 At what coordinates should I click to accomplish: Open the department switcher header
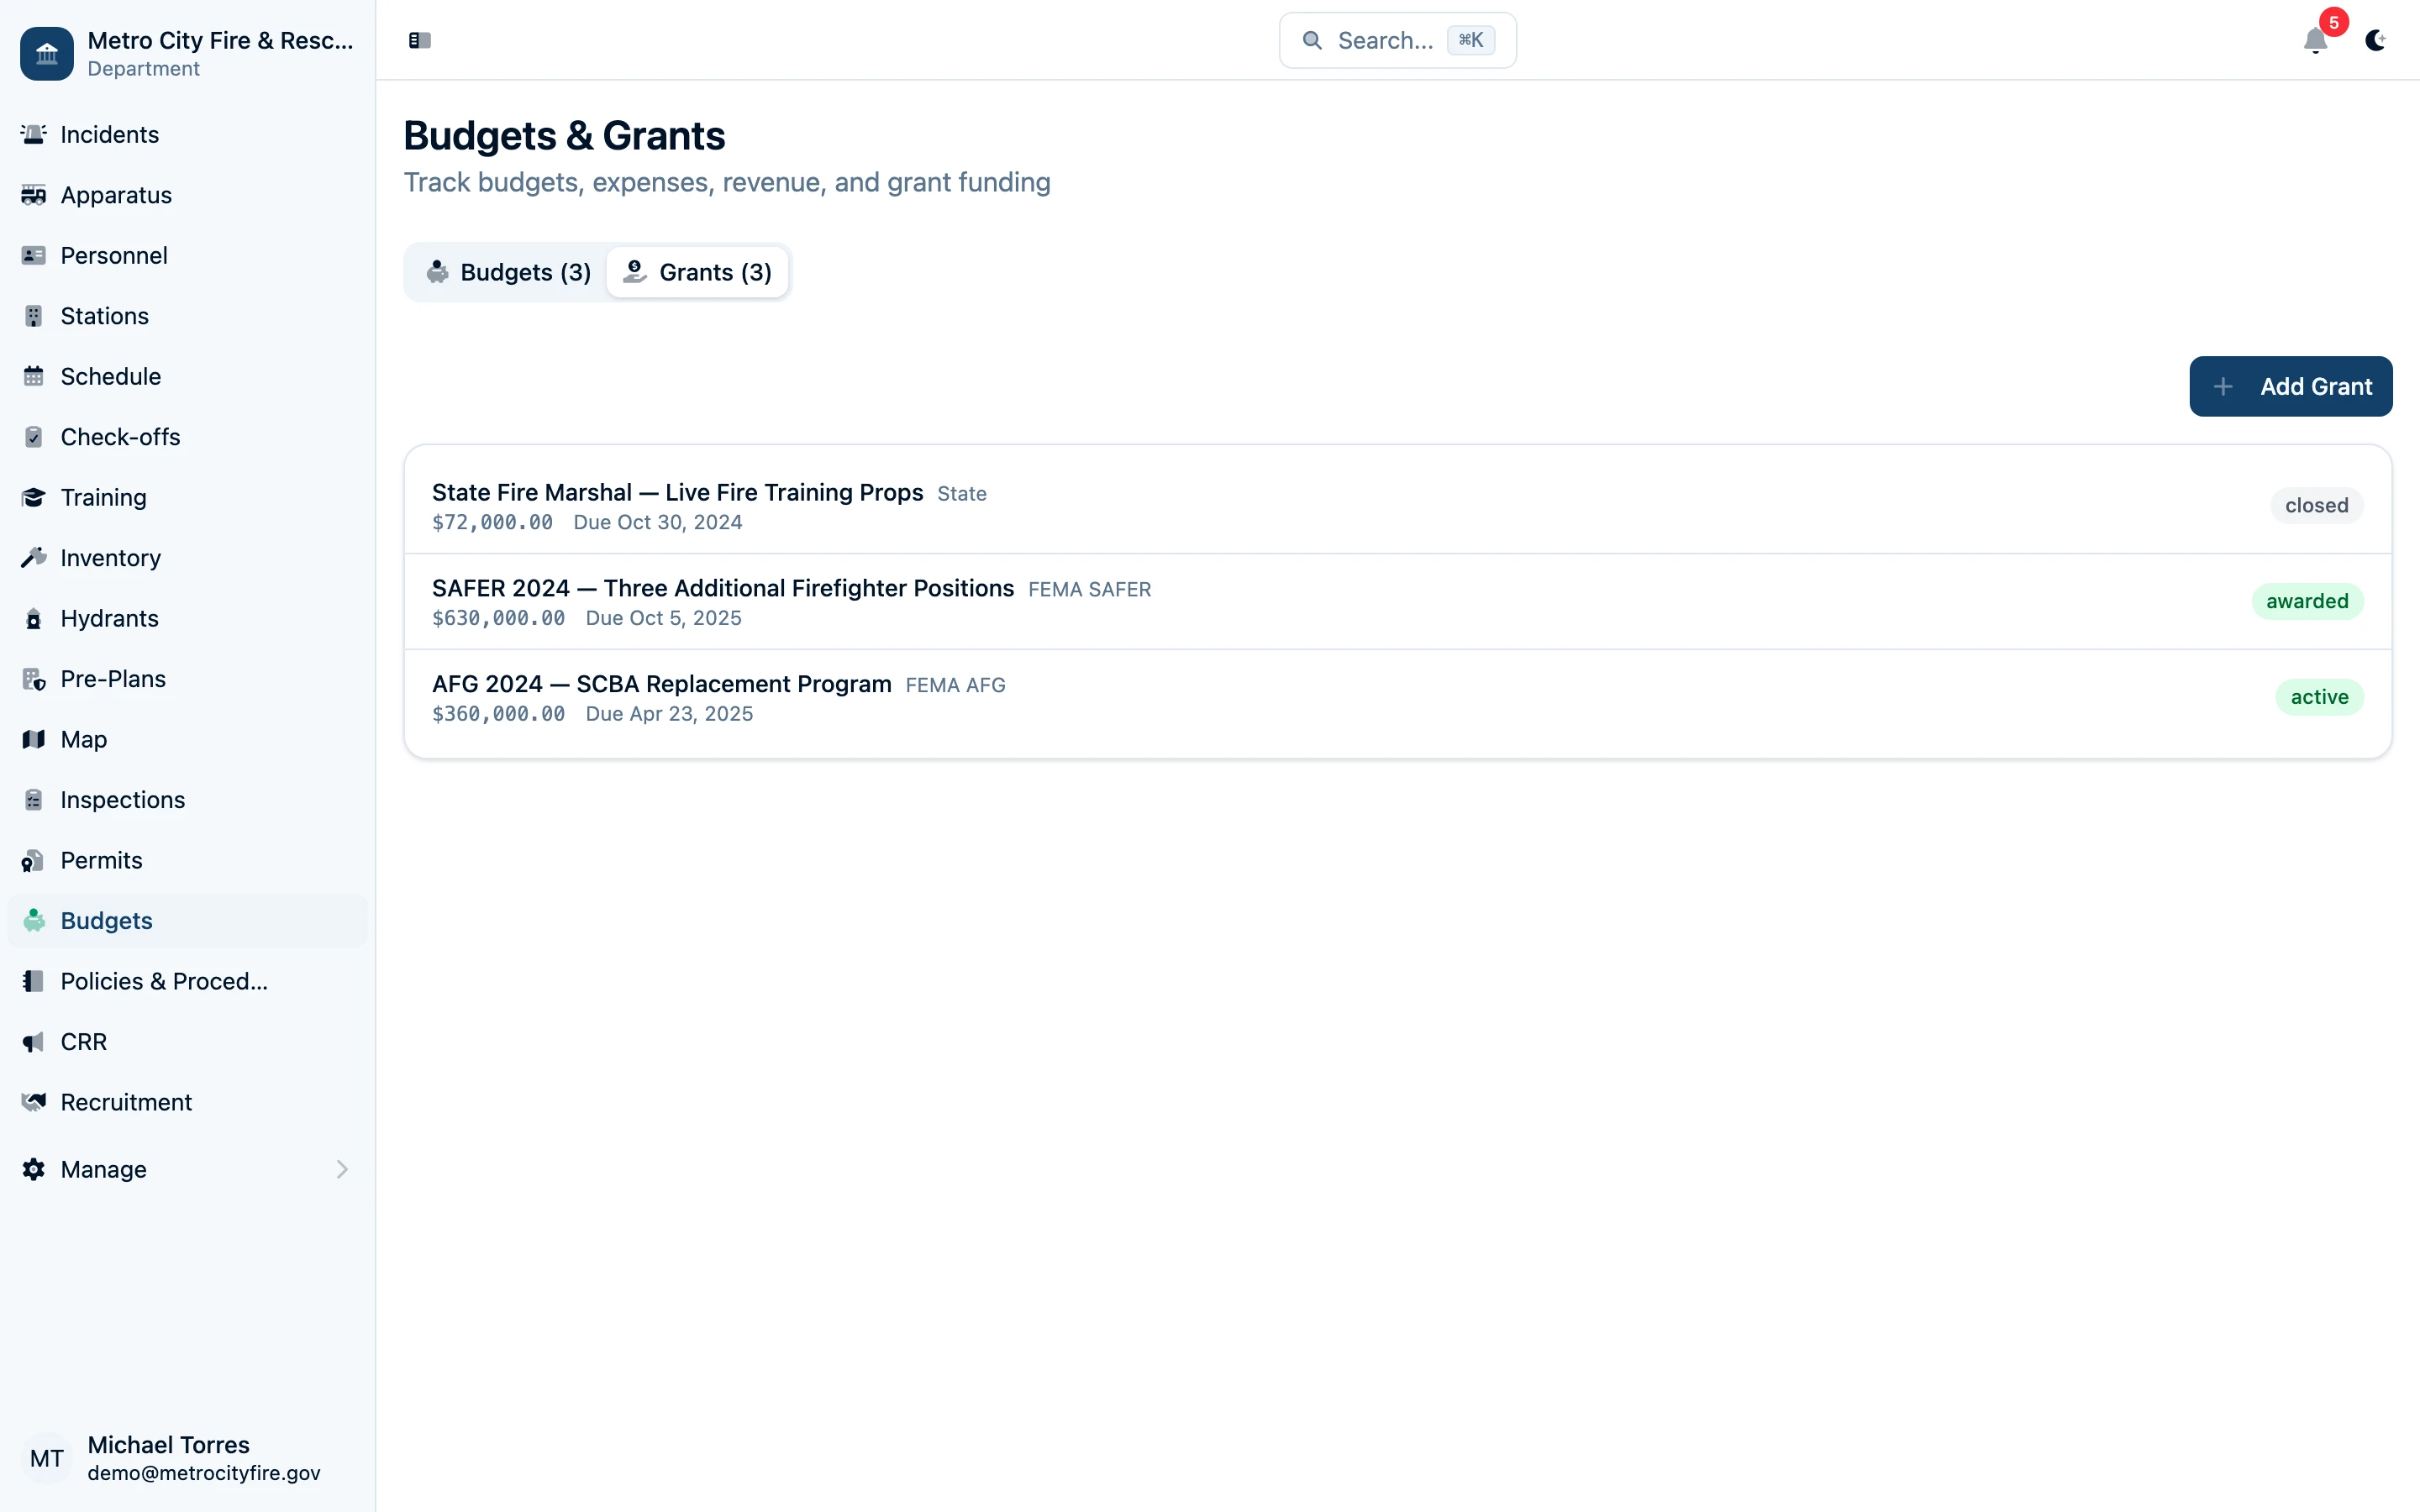pyautogui.click(x=188, y=53)
